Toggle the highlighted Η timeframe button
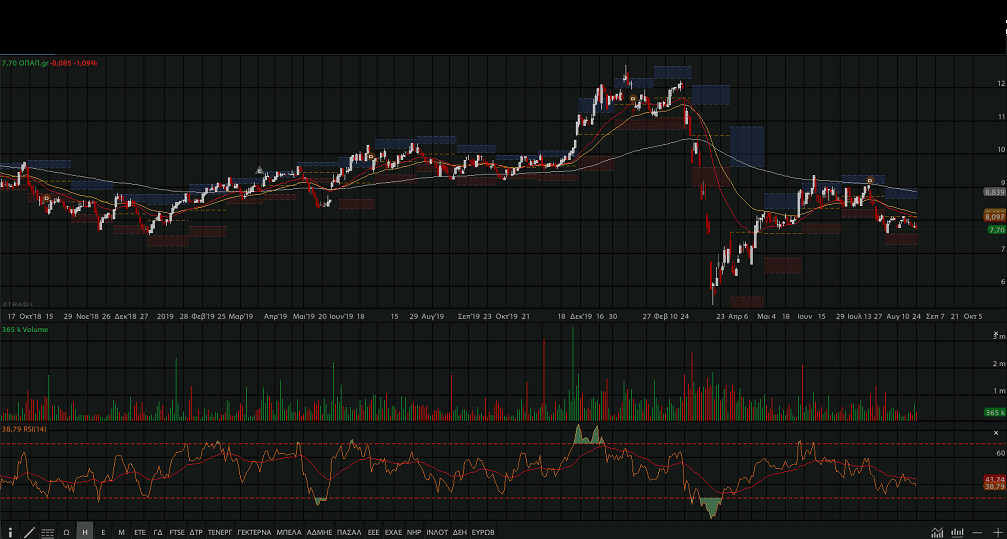The image size is (1007, 539). click(85, 532)
